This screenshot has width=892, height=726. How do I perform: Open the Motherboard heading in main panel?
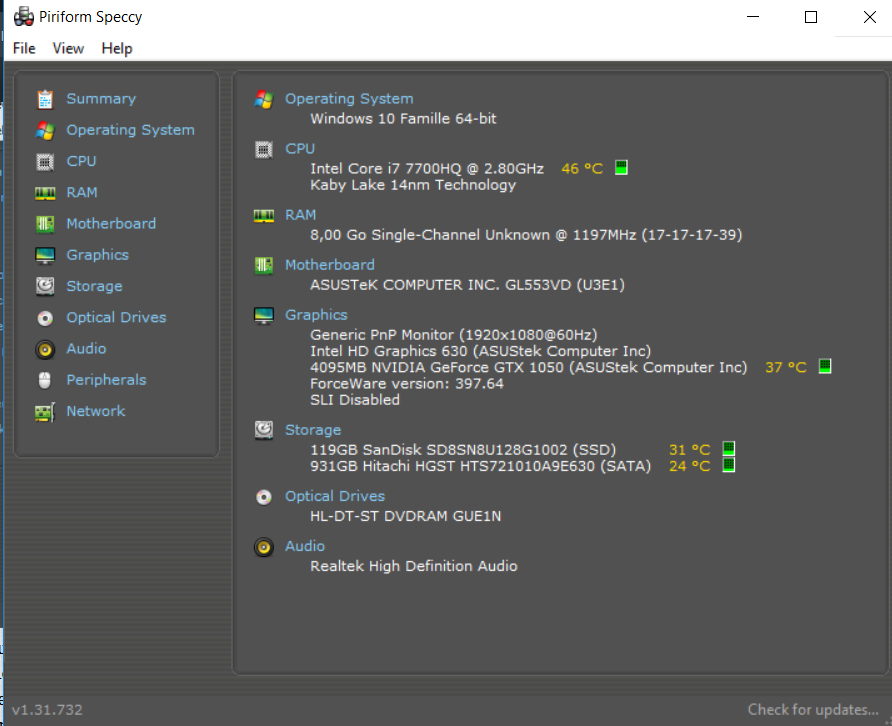pyautogui.click(x=329, y=265)
